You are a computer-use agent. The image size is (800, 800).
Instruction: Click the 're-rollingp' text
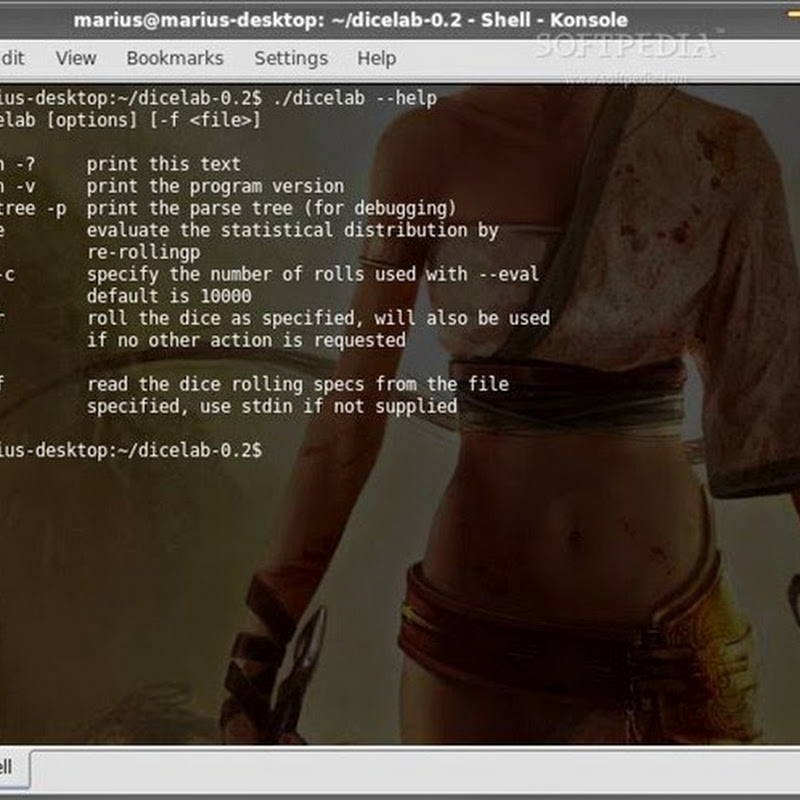coord(143,253)
